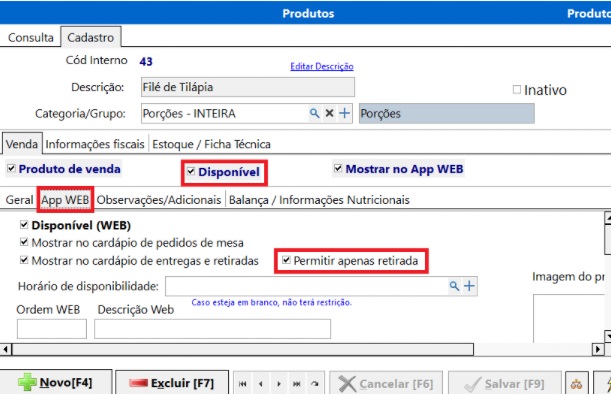Click the horizontal scrollbar left arrow

5,349
